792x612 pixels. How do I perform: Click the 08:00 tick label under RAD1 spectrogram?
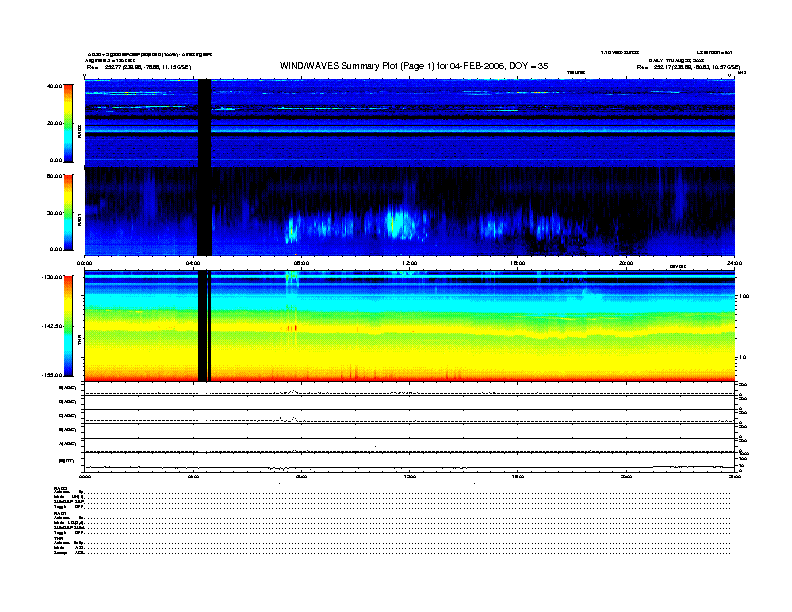(302, 263)
